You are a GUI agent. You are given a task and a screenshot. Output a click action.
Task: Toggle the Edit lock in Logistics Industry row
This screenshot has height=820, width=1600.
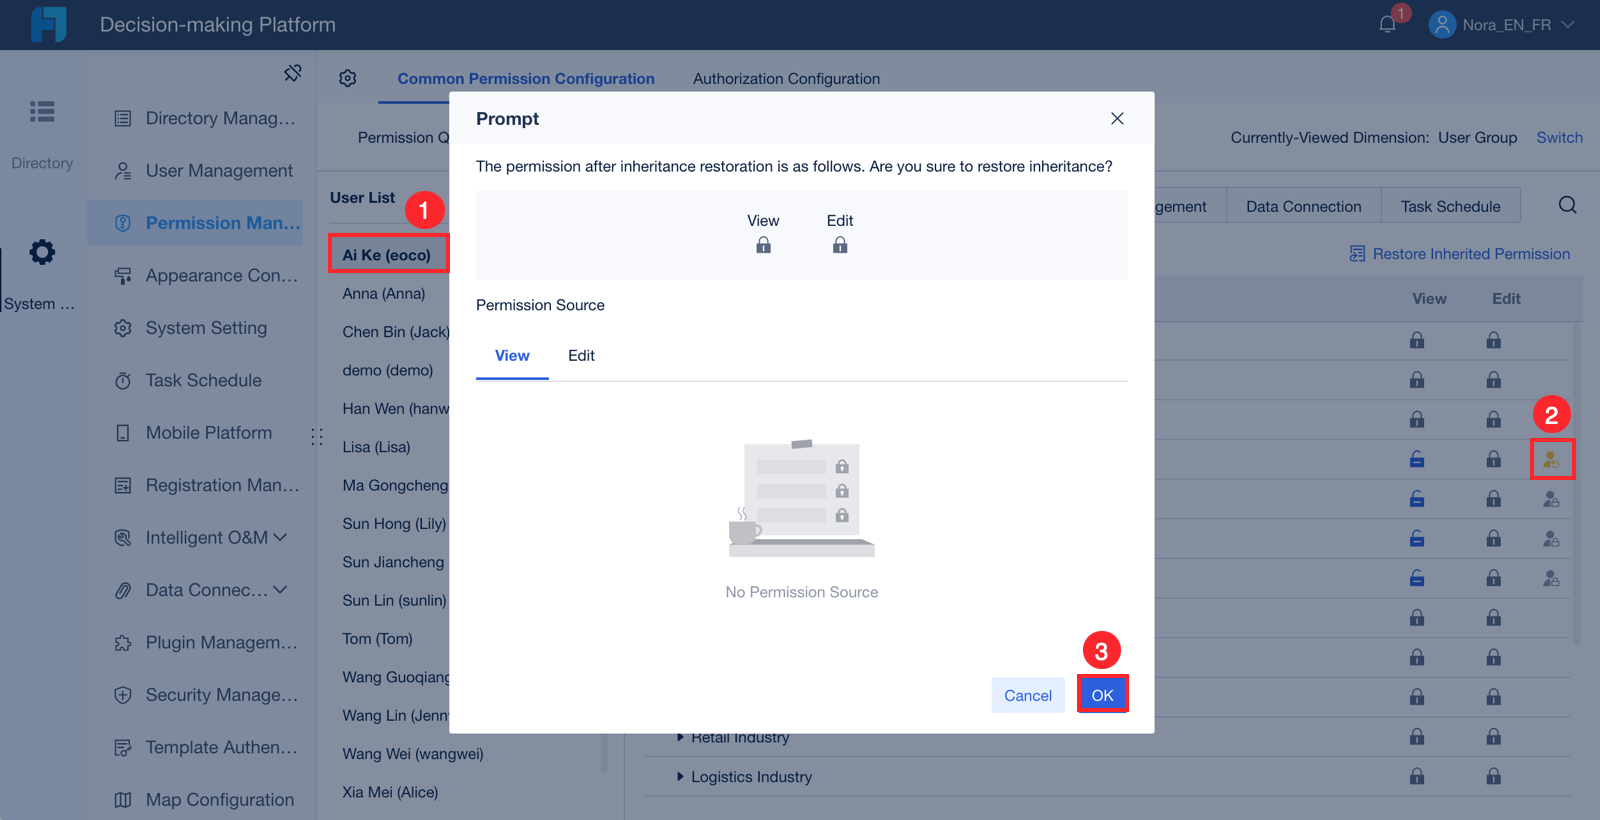(1493, 776)
